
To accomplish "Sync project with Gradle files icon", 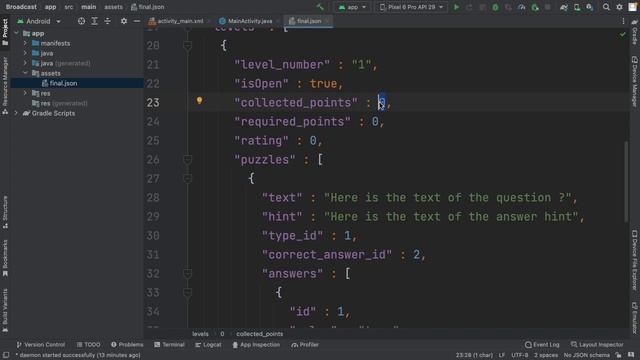I will [564, 7].
